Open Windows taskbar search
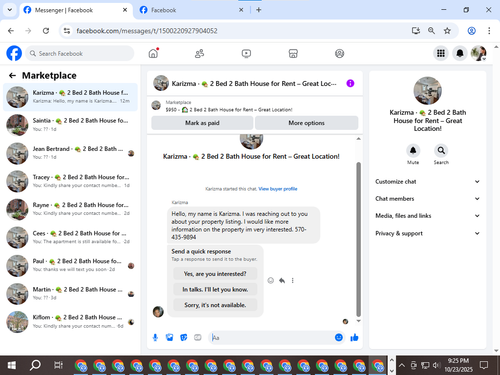Image resolution: width=500 pixels, height=375 pixels. click(x=35, y=366)
